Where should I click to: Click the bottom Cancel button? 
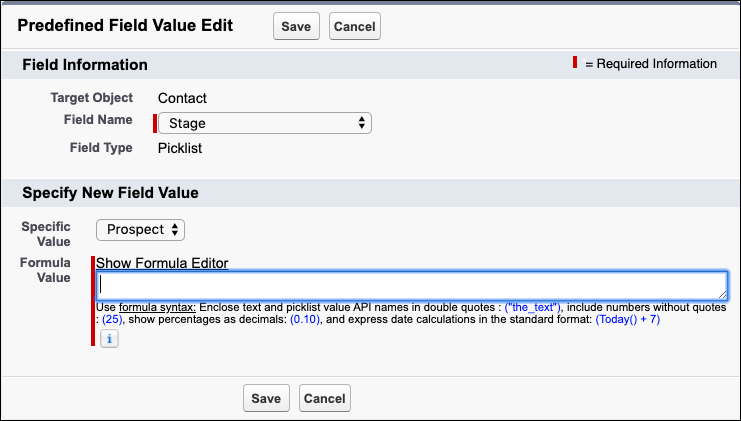pos(325,398)
